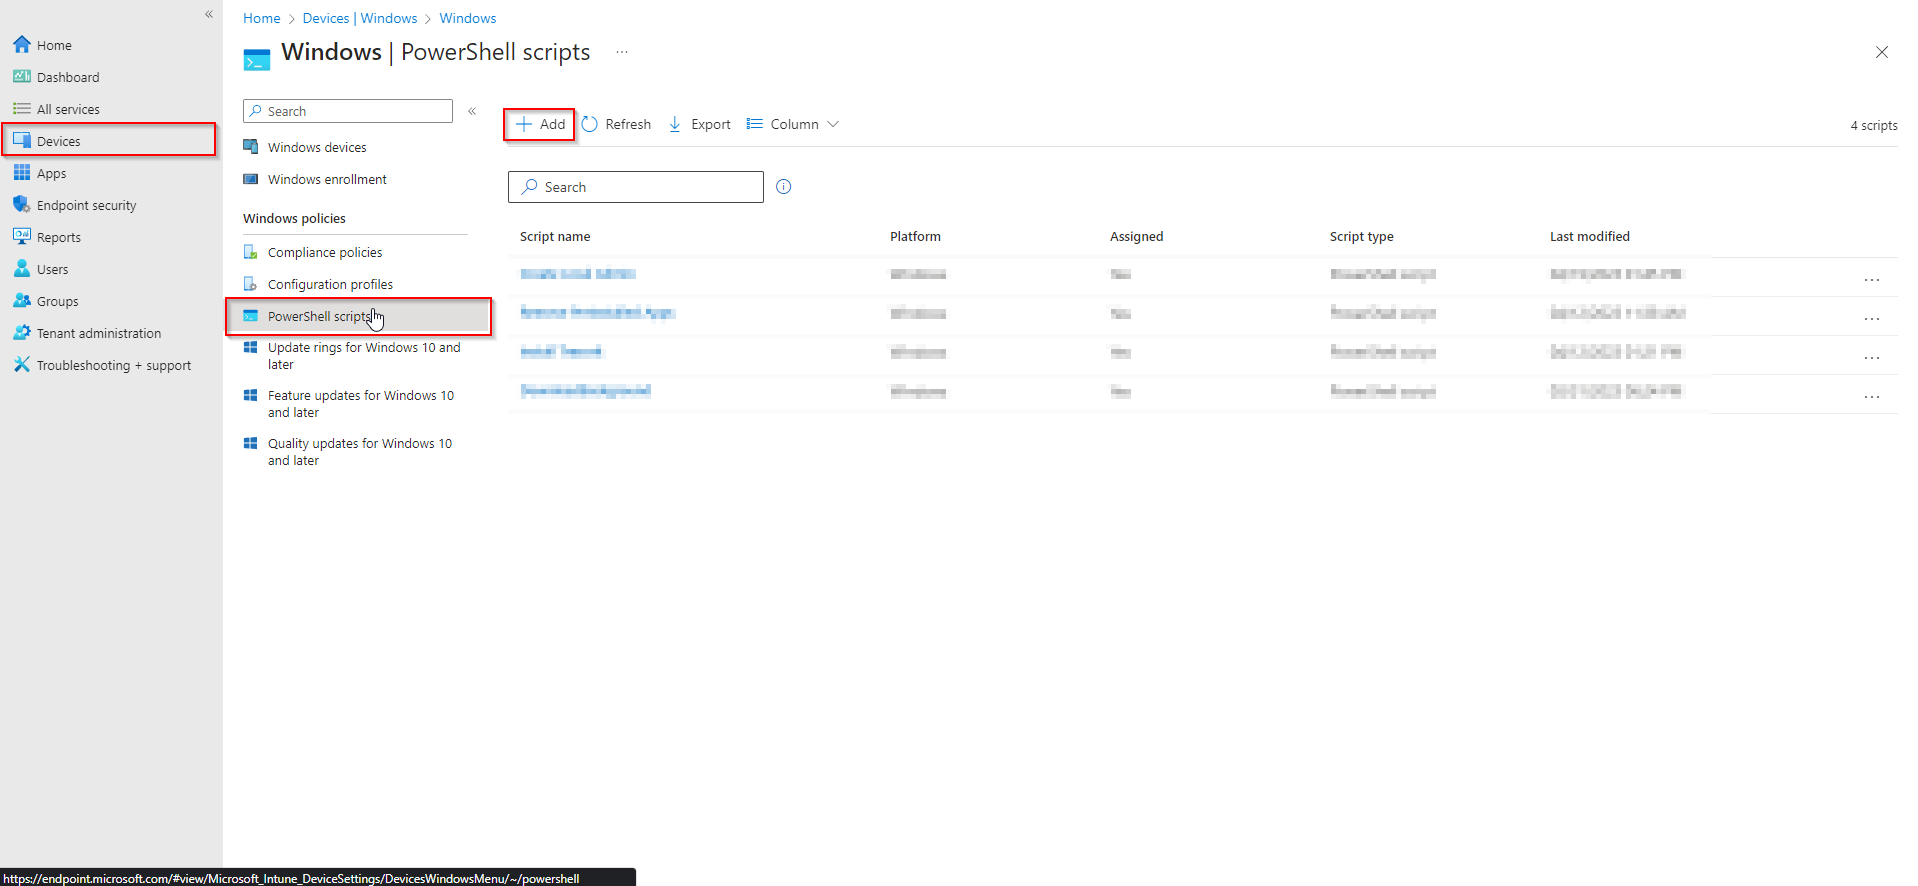Click the Tenant administration icon
The width and height of the screenshot is (1918, 886).
point(22,333)
